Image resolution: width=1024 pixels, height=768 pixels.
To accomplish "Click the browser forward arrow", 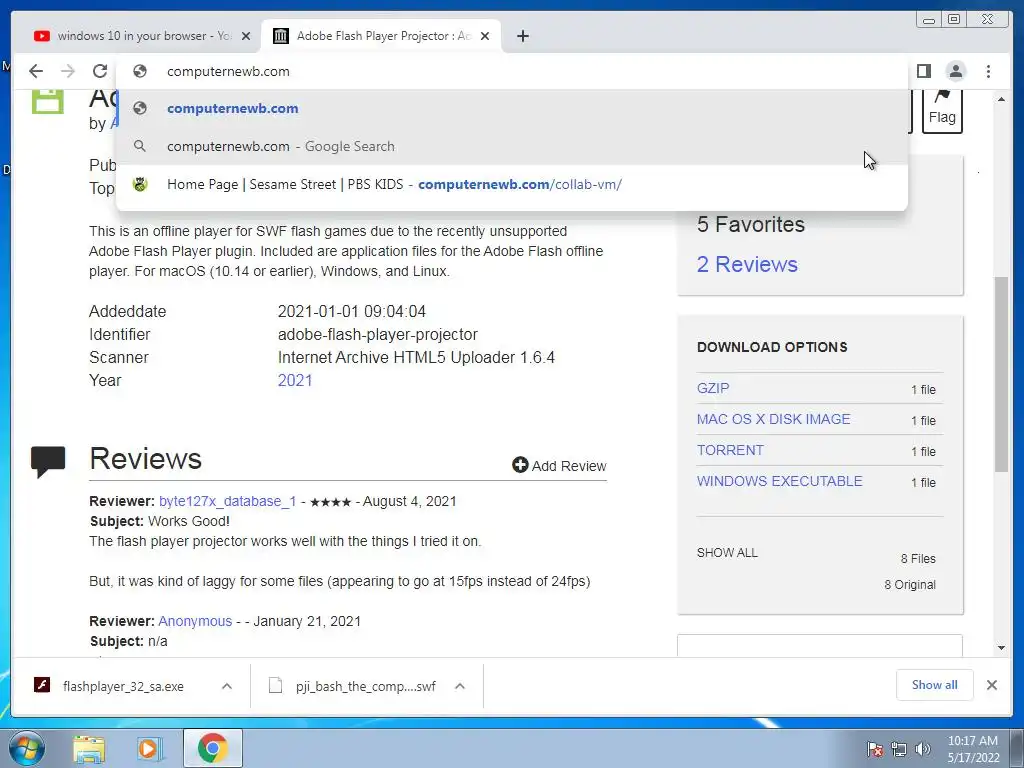I will click(68, 71).
